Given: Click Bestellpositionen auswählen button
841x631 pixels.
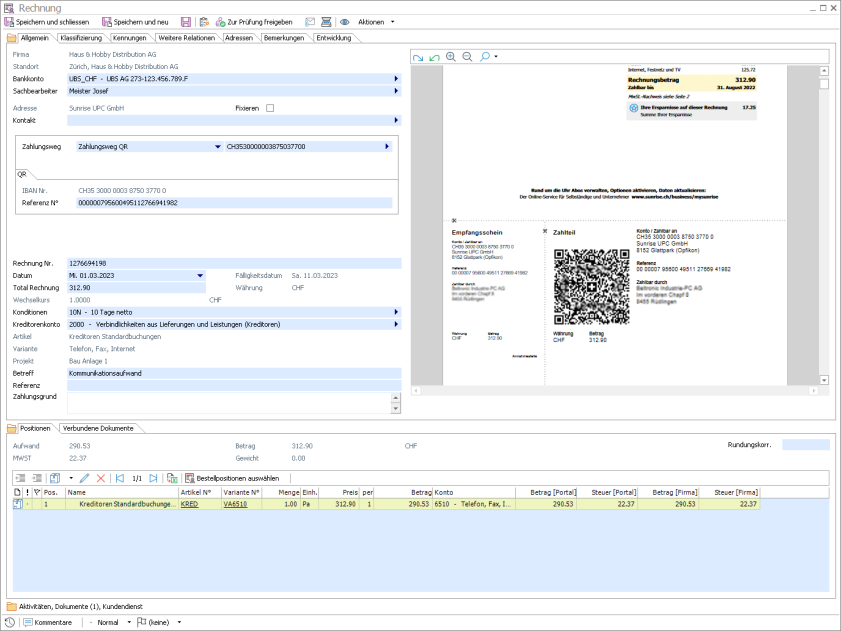Looking at the screenshot, I should [x=230, y=478].
